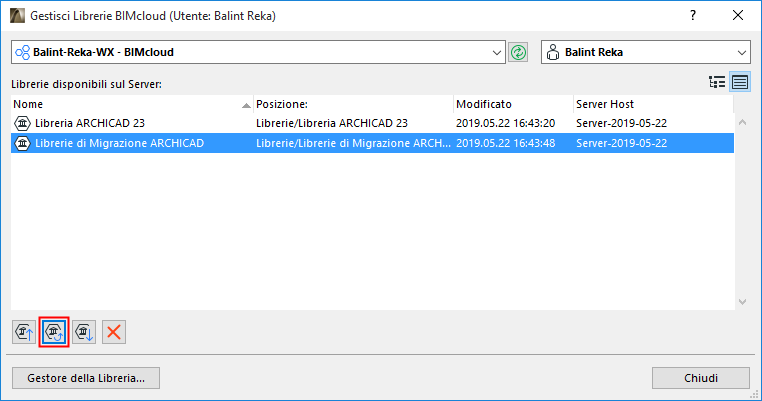Click Server-2019-05-22 in Migrazione row
The width and height of the screenshot is (762, 401).
[622, 143]
